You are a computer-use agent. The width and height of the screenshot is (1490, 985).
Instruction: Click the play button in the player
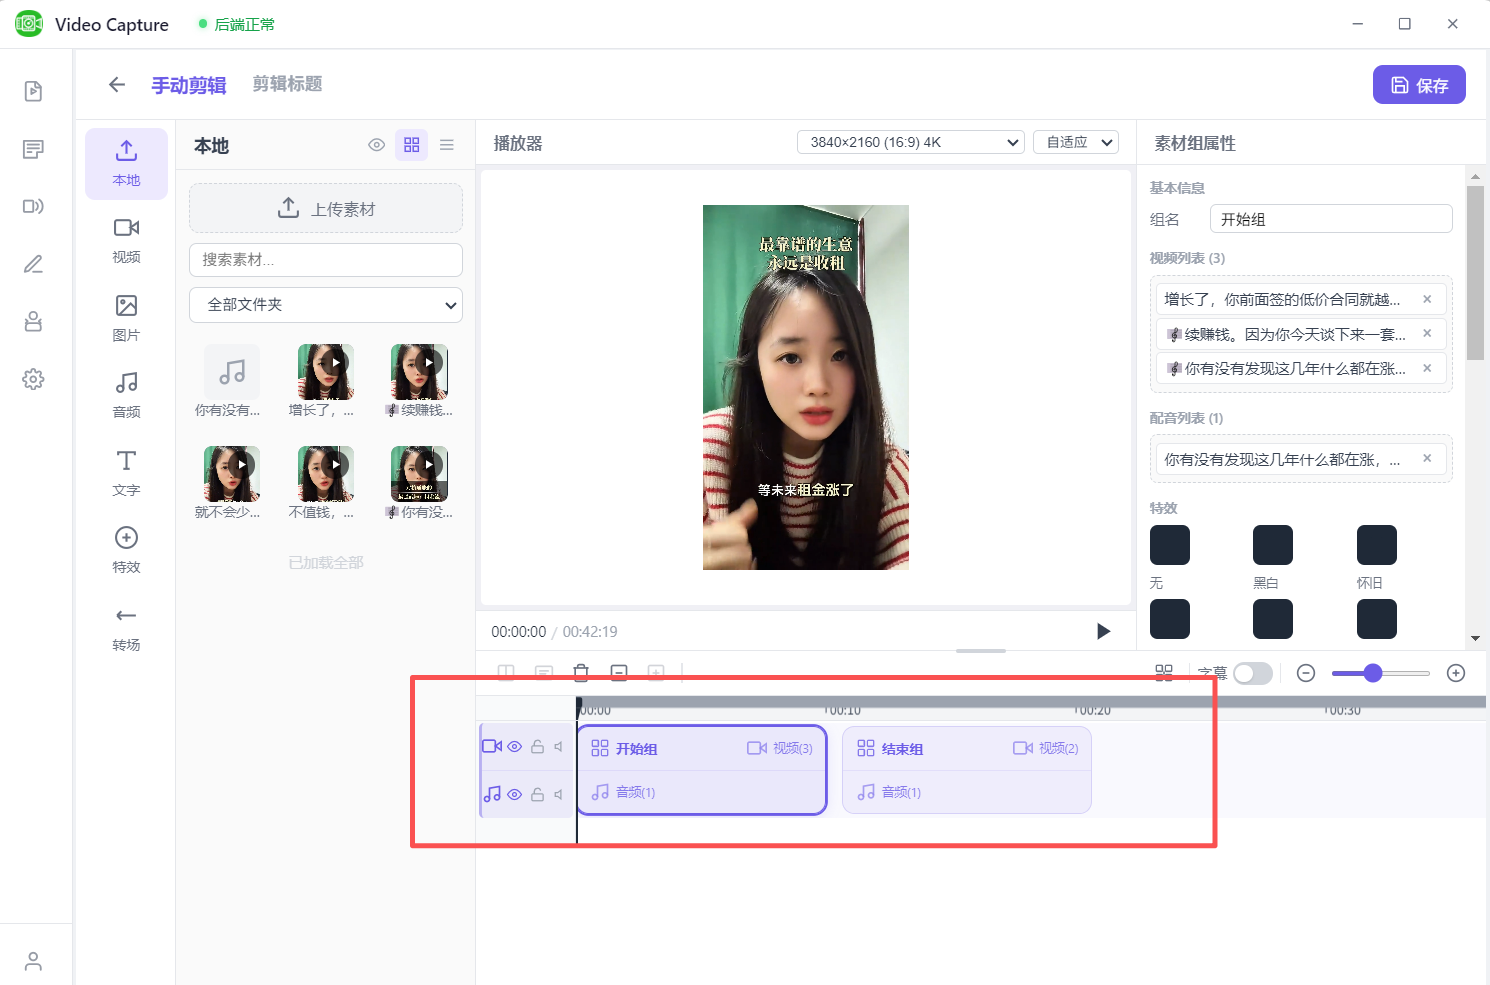(x=1103, y=631)
